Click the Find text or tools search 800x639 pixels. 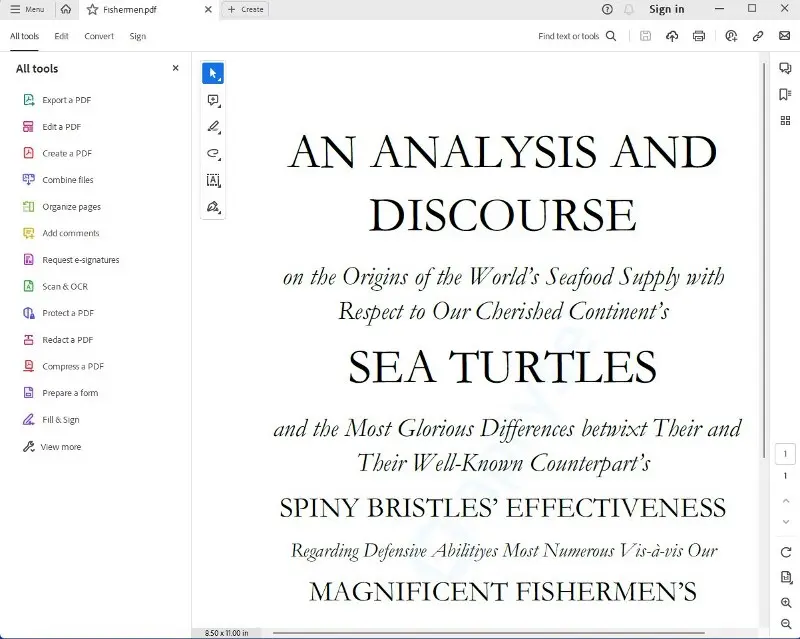pyautogui.click(x=577, y=36)
